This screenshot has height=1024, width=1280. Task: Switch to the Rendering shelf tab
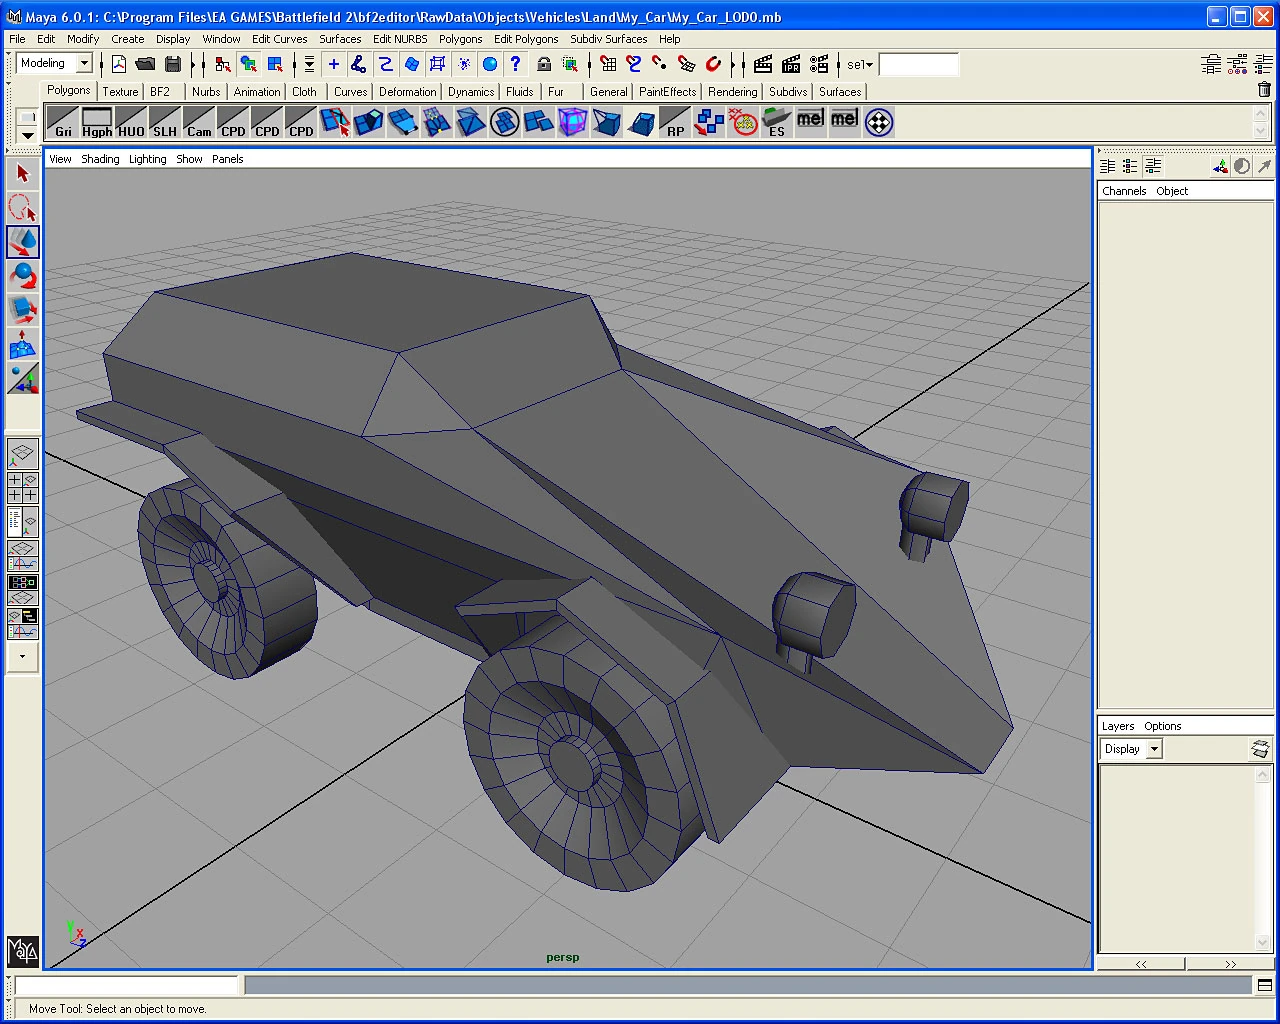click(732, 92)
